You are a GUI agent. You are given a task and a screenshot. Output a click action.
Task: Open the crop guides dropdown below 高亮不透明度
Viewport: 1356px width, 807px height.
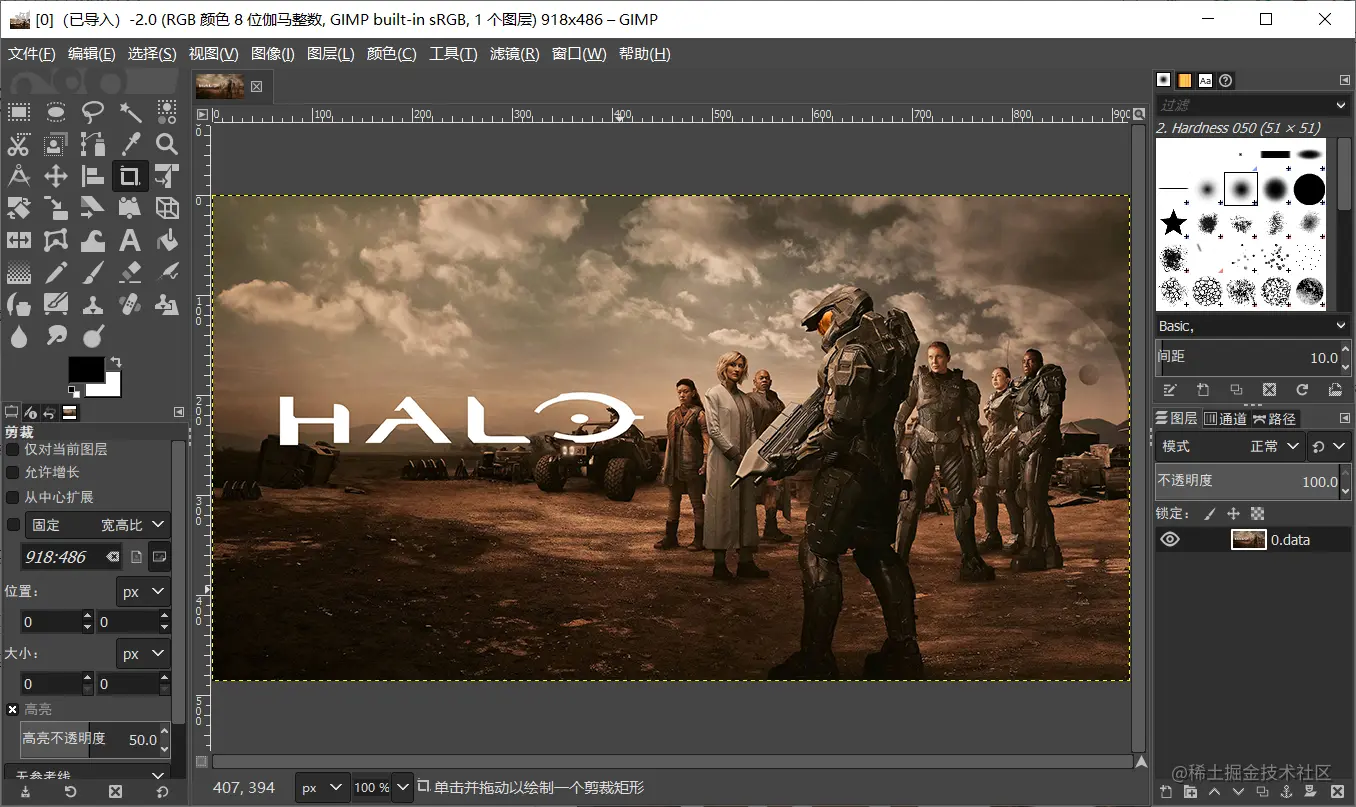pos(87,775)
